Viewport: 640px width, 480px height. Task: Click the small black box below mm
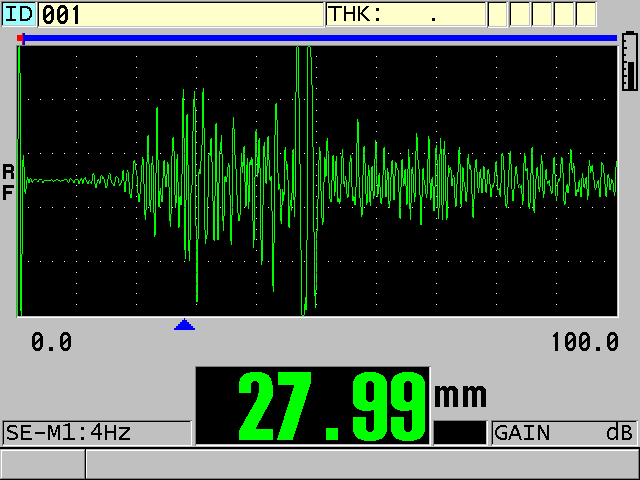click(x=460, y=432)
